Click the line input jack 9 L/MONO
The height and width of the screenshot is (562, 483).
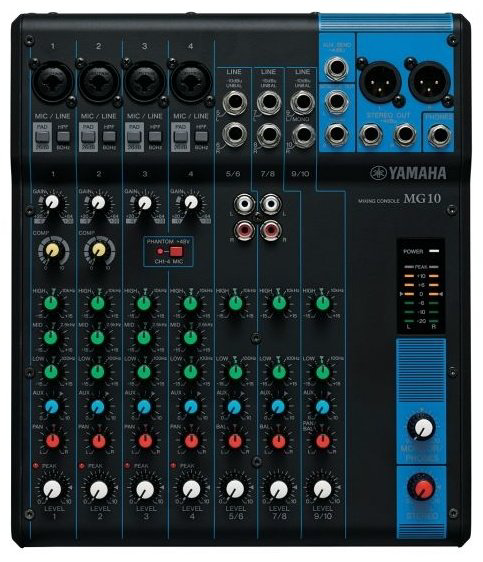(303, 102)
